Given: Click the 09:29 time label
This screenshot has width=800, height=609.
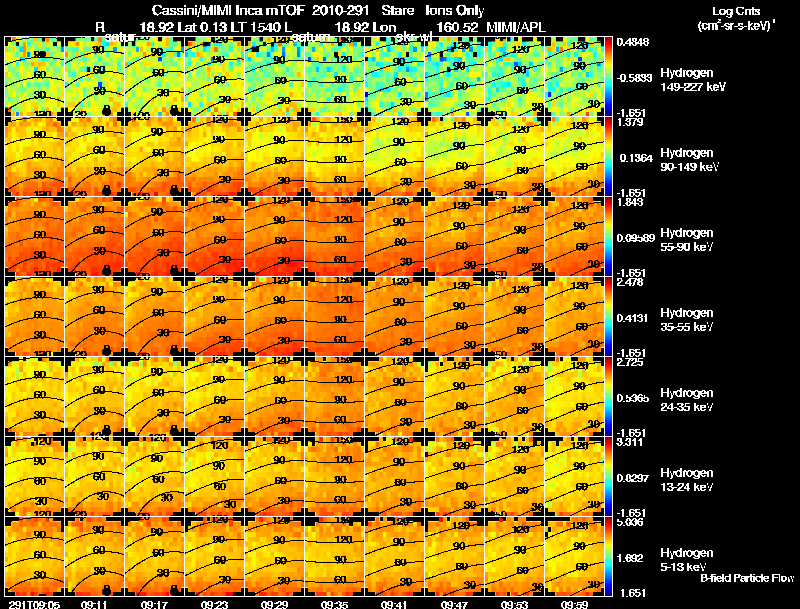Looking at the screenshot, I should [274, 604].
